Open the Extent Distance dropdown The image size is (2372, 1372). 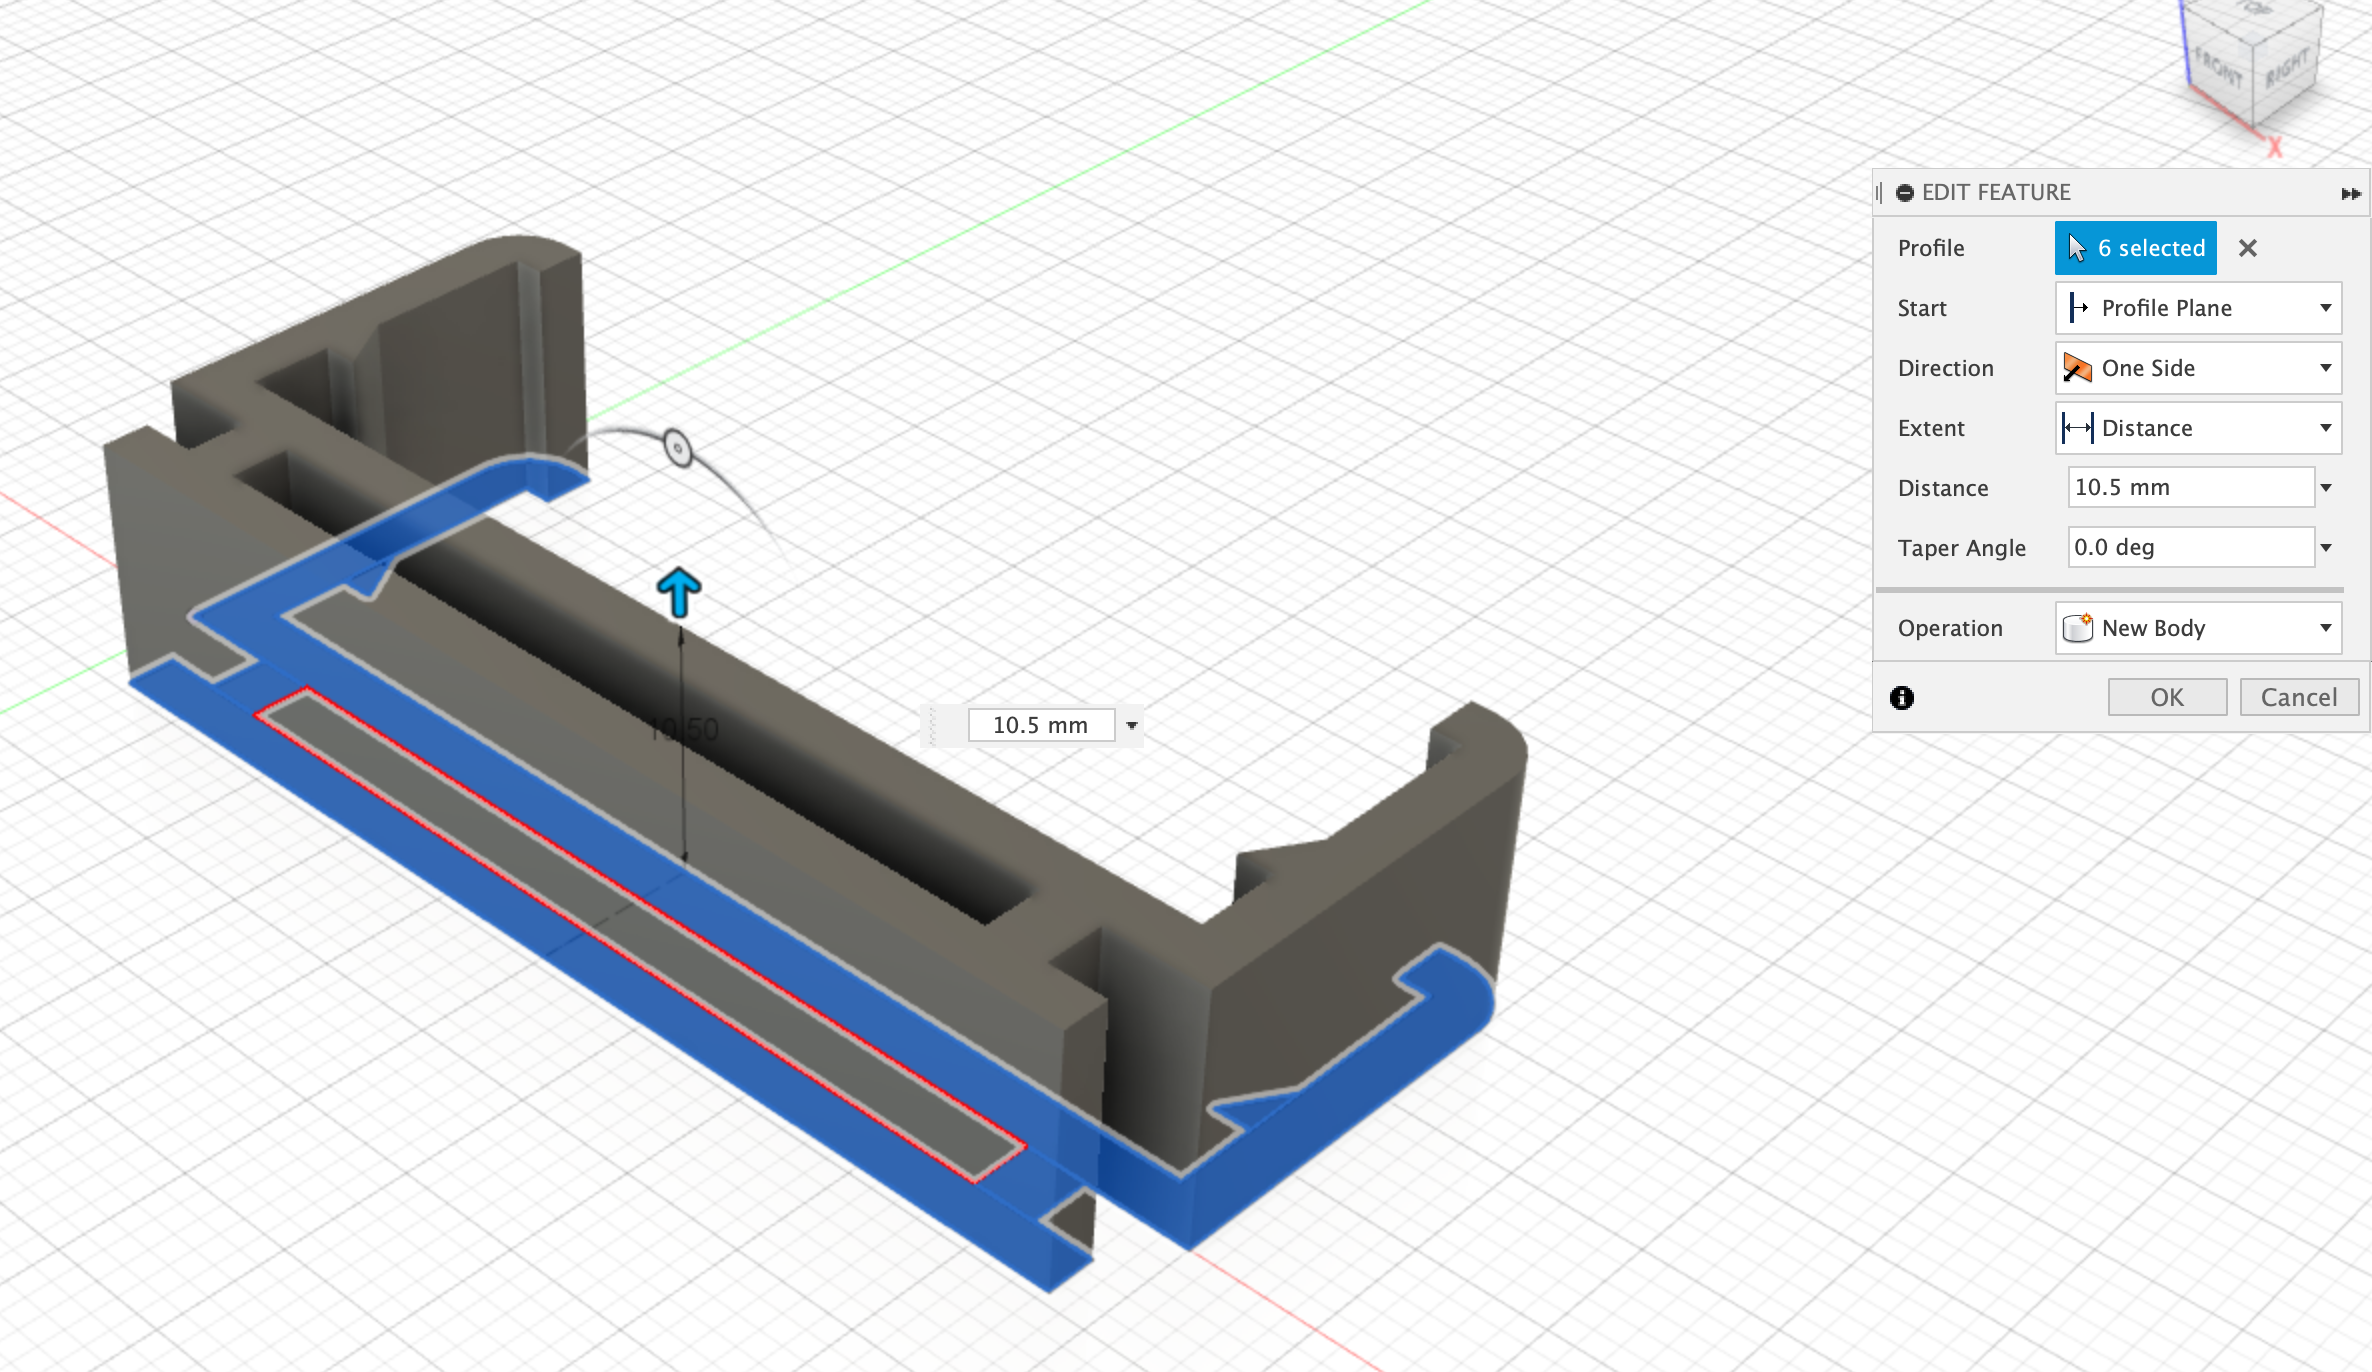(2198, 428)
